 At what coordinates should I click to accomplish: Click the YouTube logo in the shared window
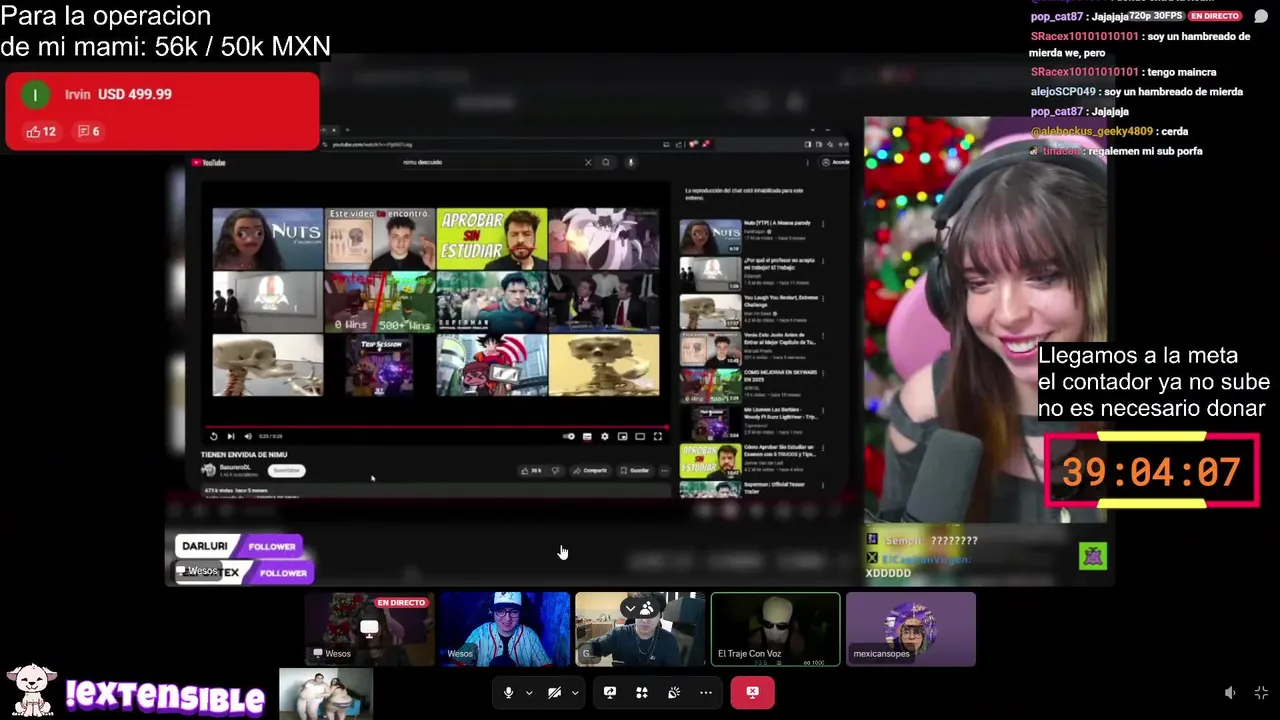click(209, 162)
